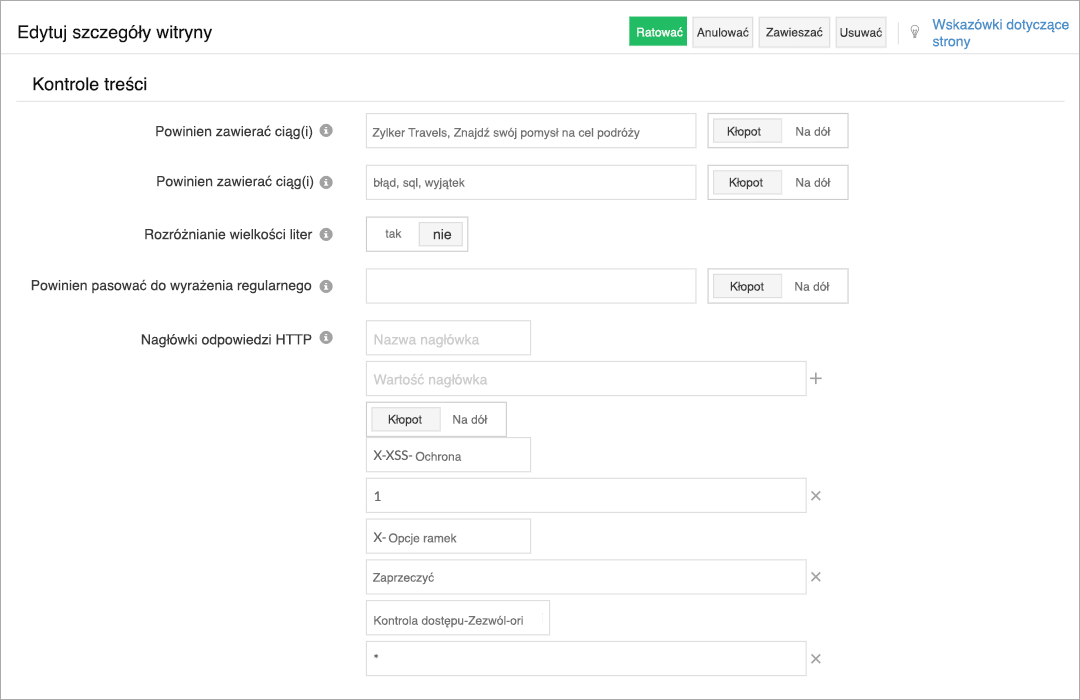Image resolution: width=1080 pixels, height=700 pixels.
Task: Open the Wskazówki dotyczące strony link
Action: point(999,32)
